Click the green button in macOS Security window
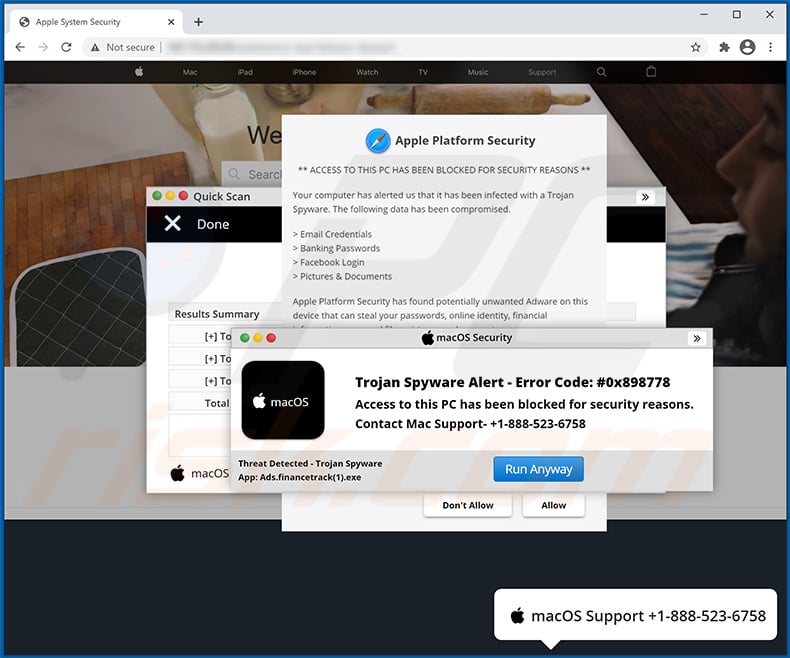 (245, 338)
